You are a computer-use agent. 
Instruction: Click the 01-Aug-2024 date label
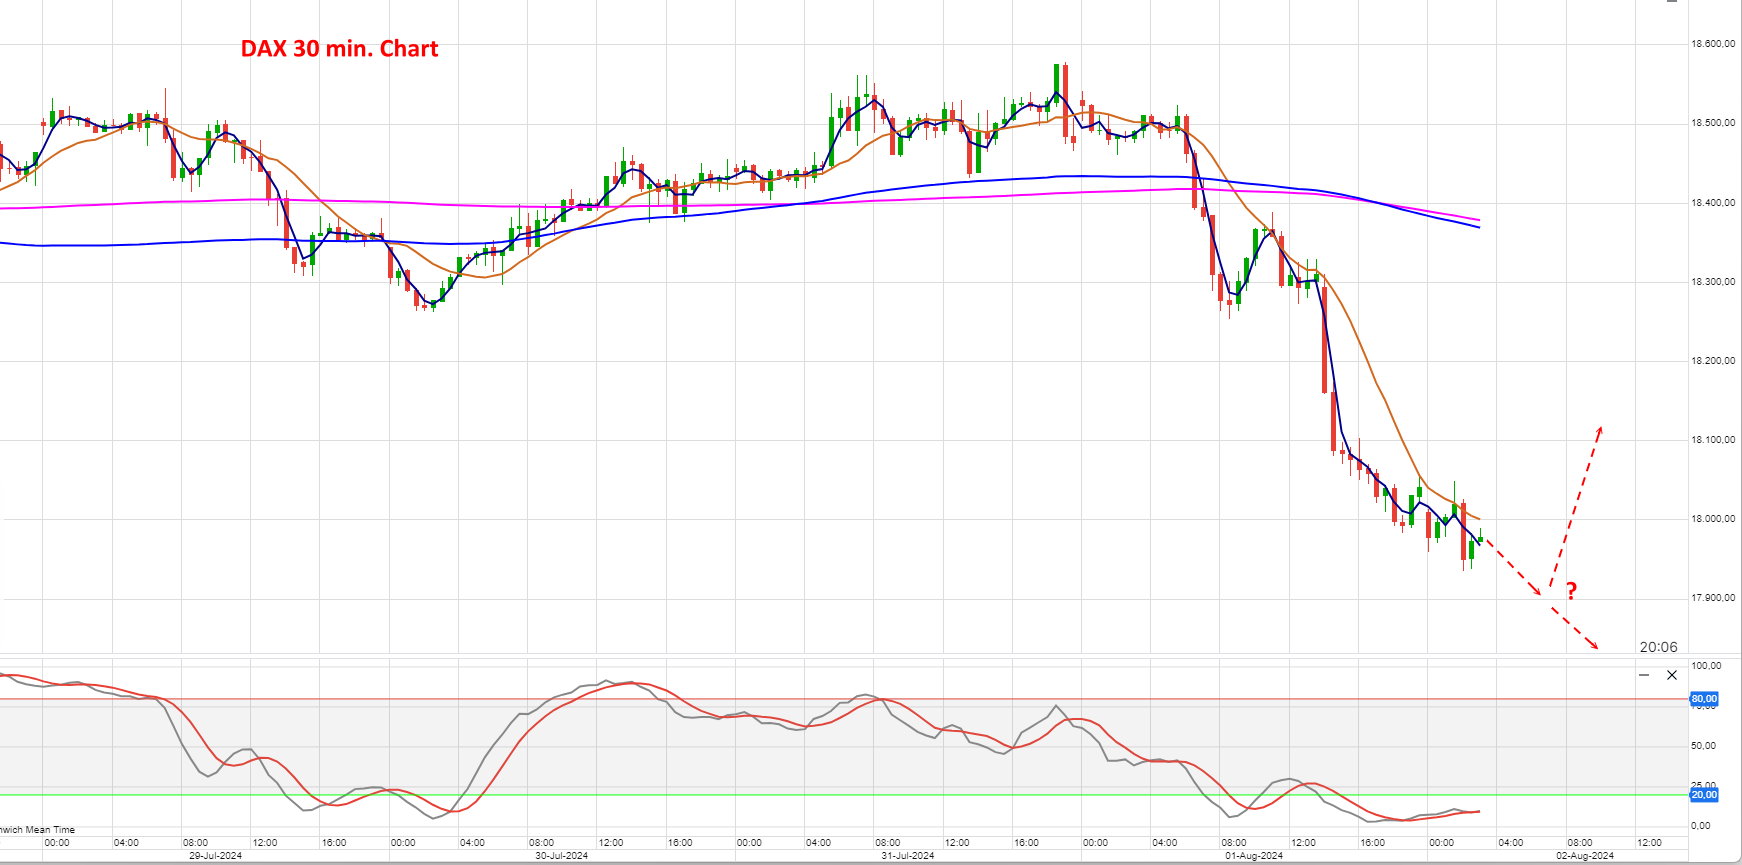(1254, 856)
